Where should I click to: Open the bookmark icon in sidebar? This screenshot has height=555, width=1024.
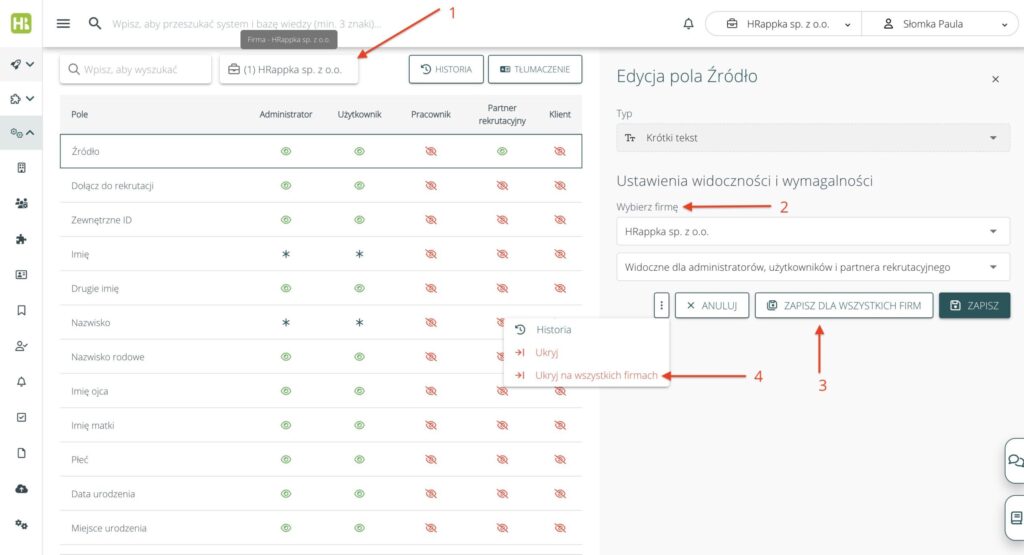point(21,310)
